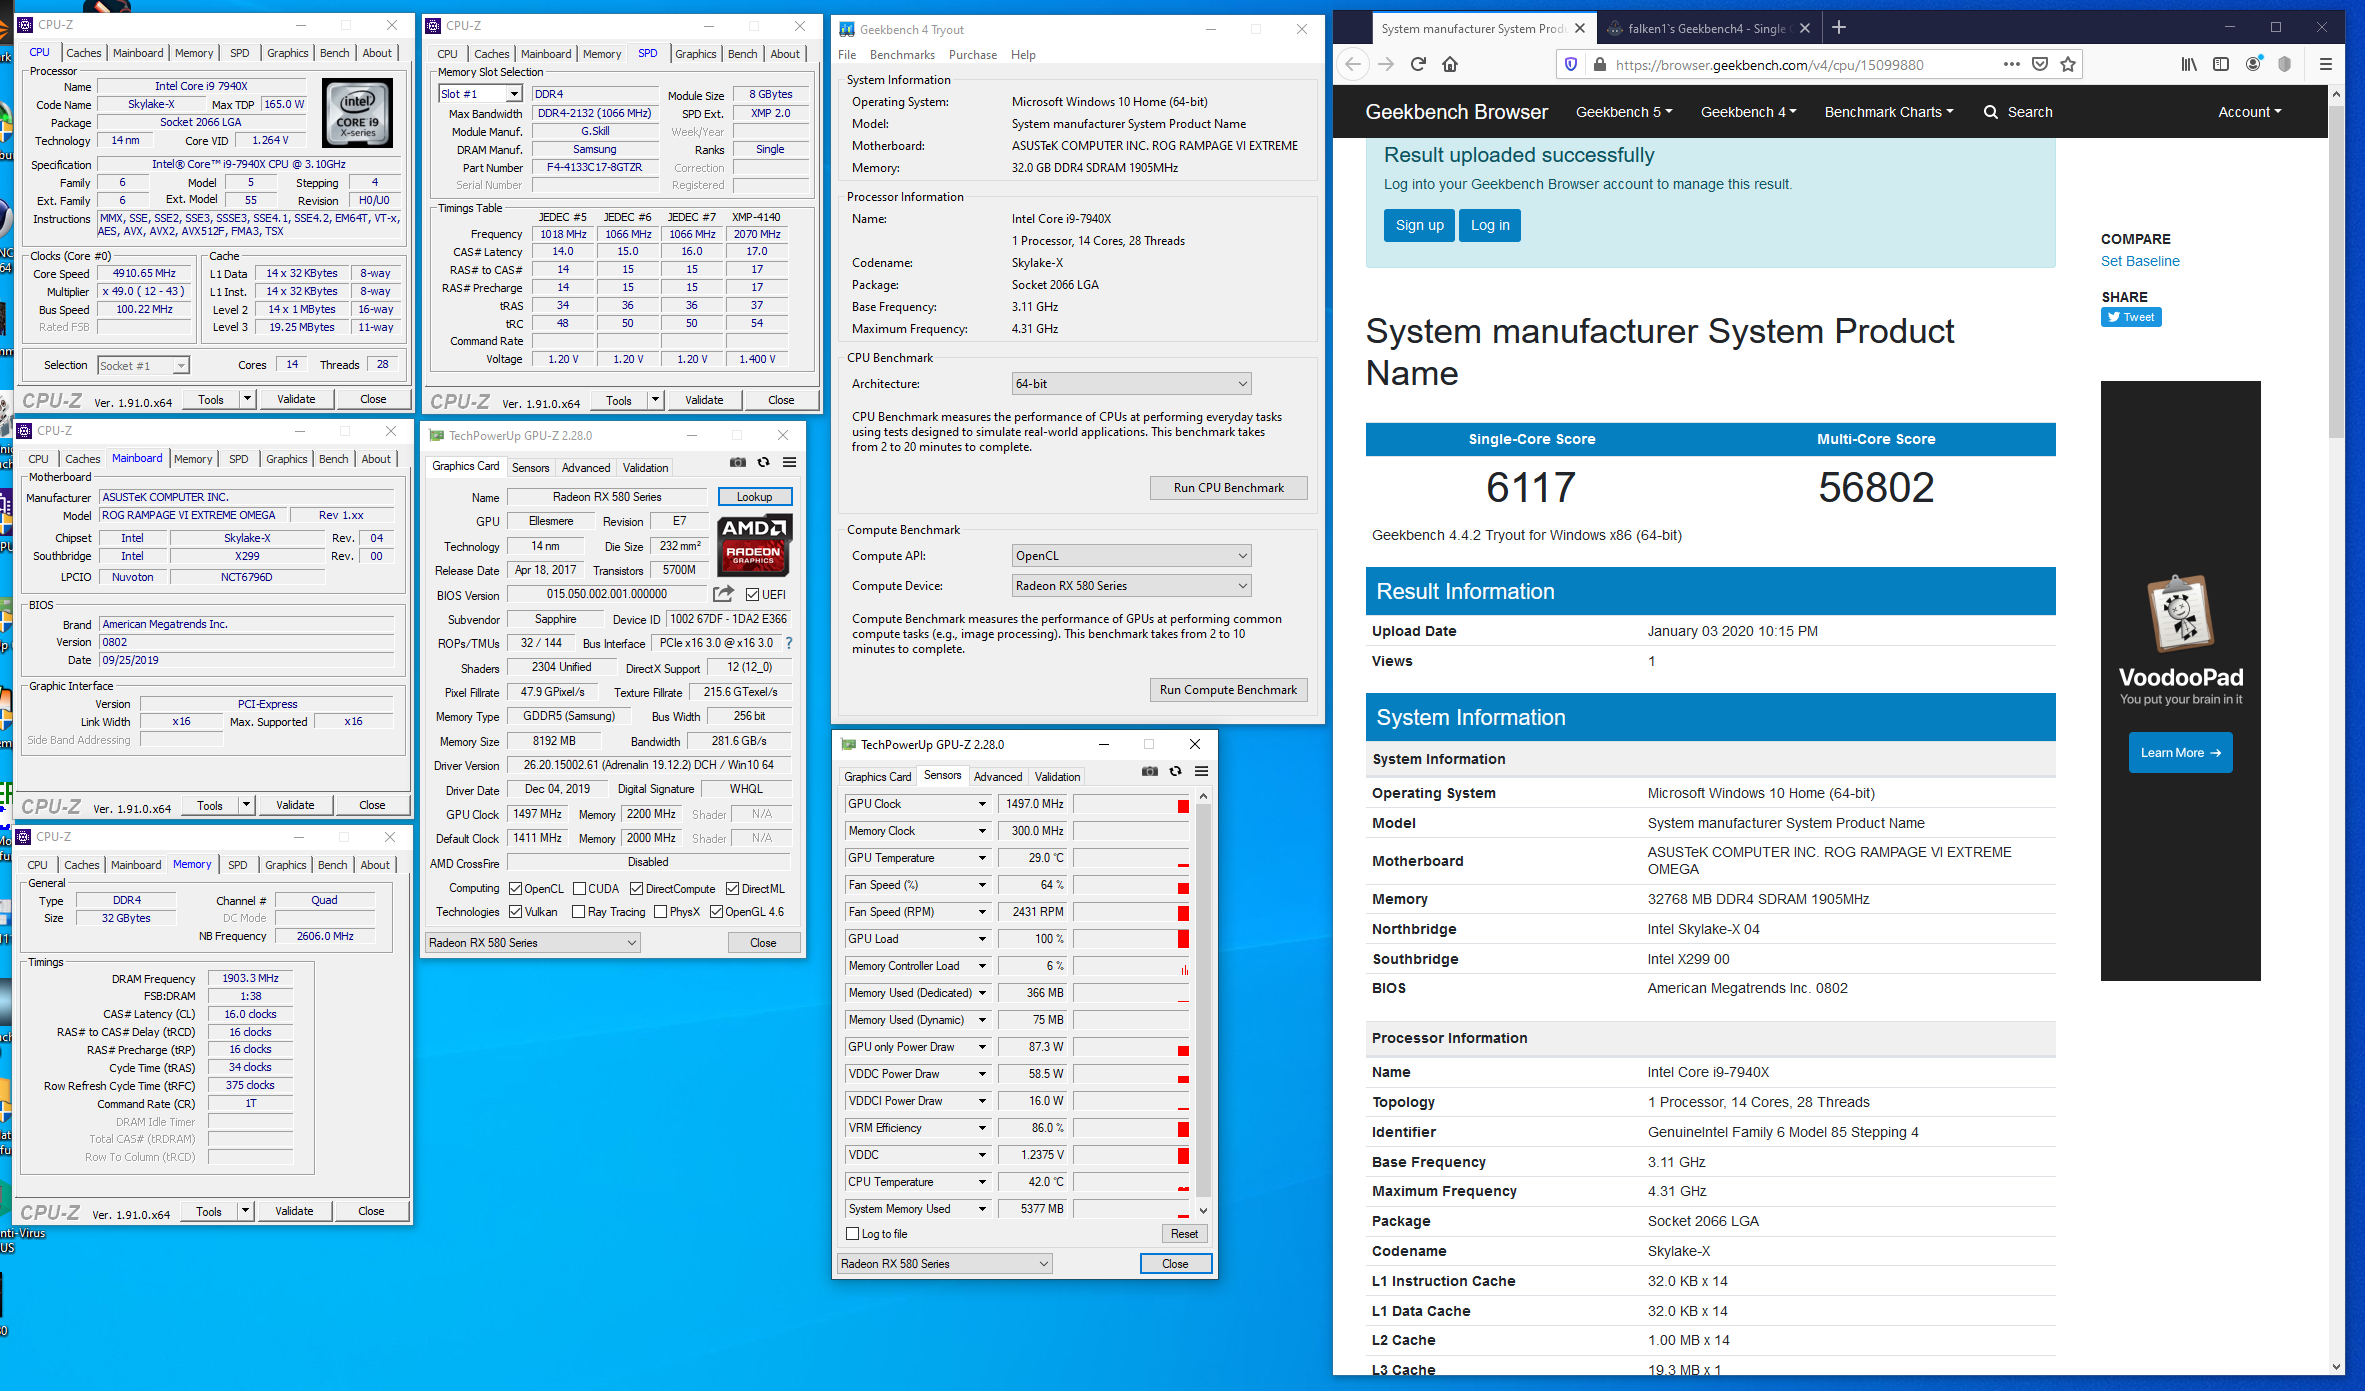The height and width of the screenshot is (1391, 2365).
Task: Open Slot #1 memory slot dropdown
Action: (x=480, y=94)
